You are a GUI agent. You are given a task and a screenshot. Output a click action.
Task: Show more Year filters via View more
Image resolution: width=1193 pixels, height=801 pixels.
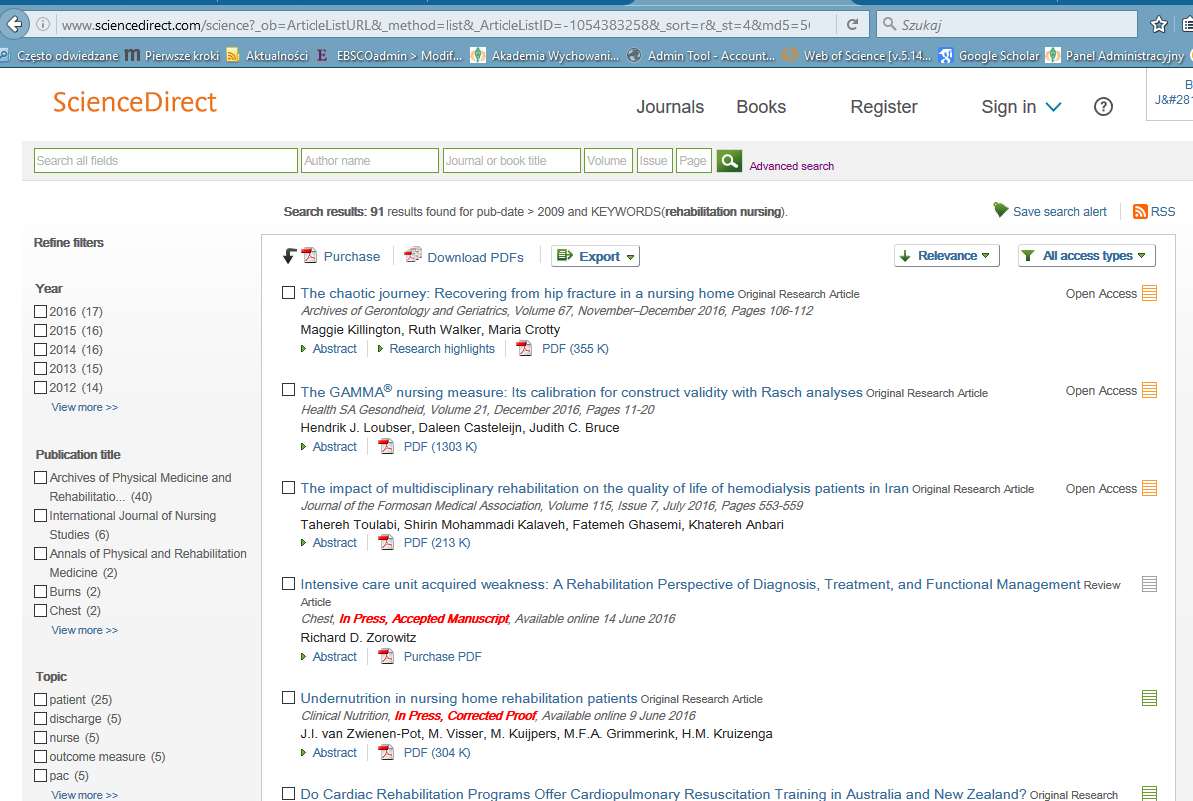(84, 407)
